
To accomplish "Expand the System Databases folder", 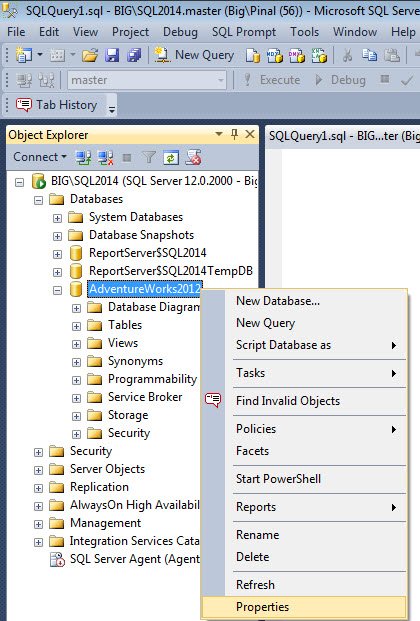I will pyautogui.click(x=57, y=218).
